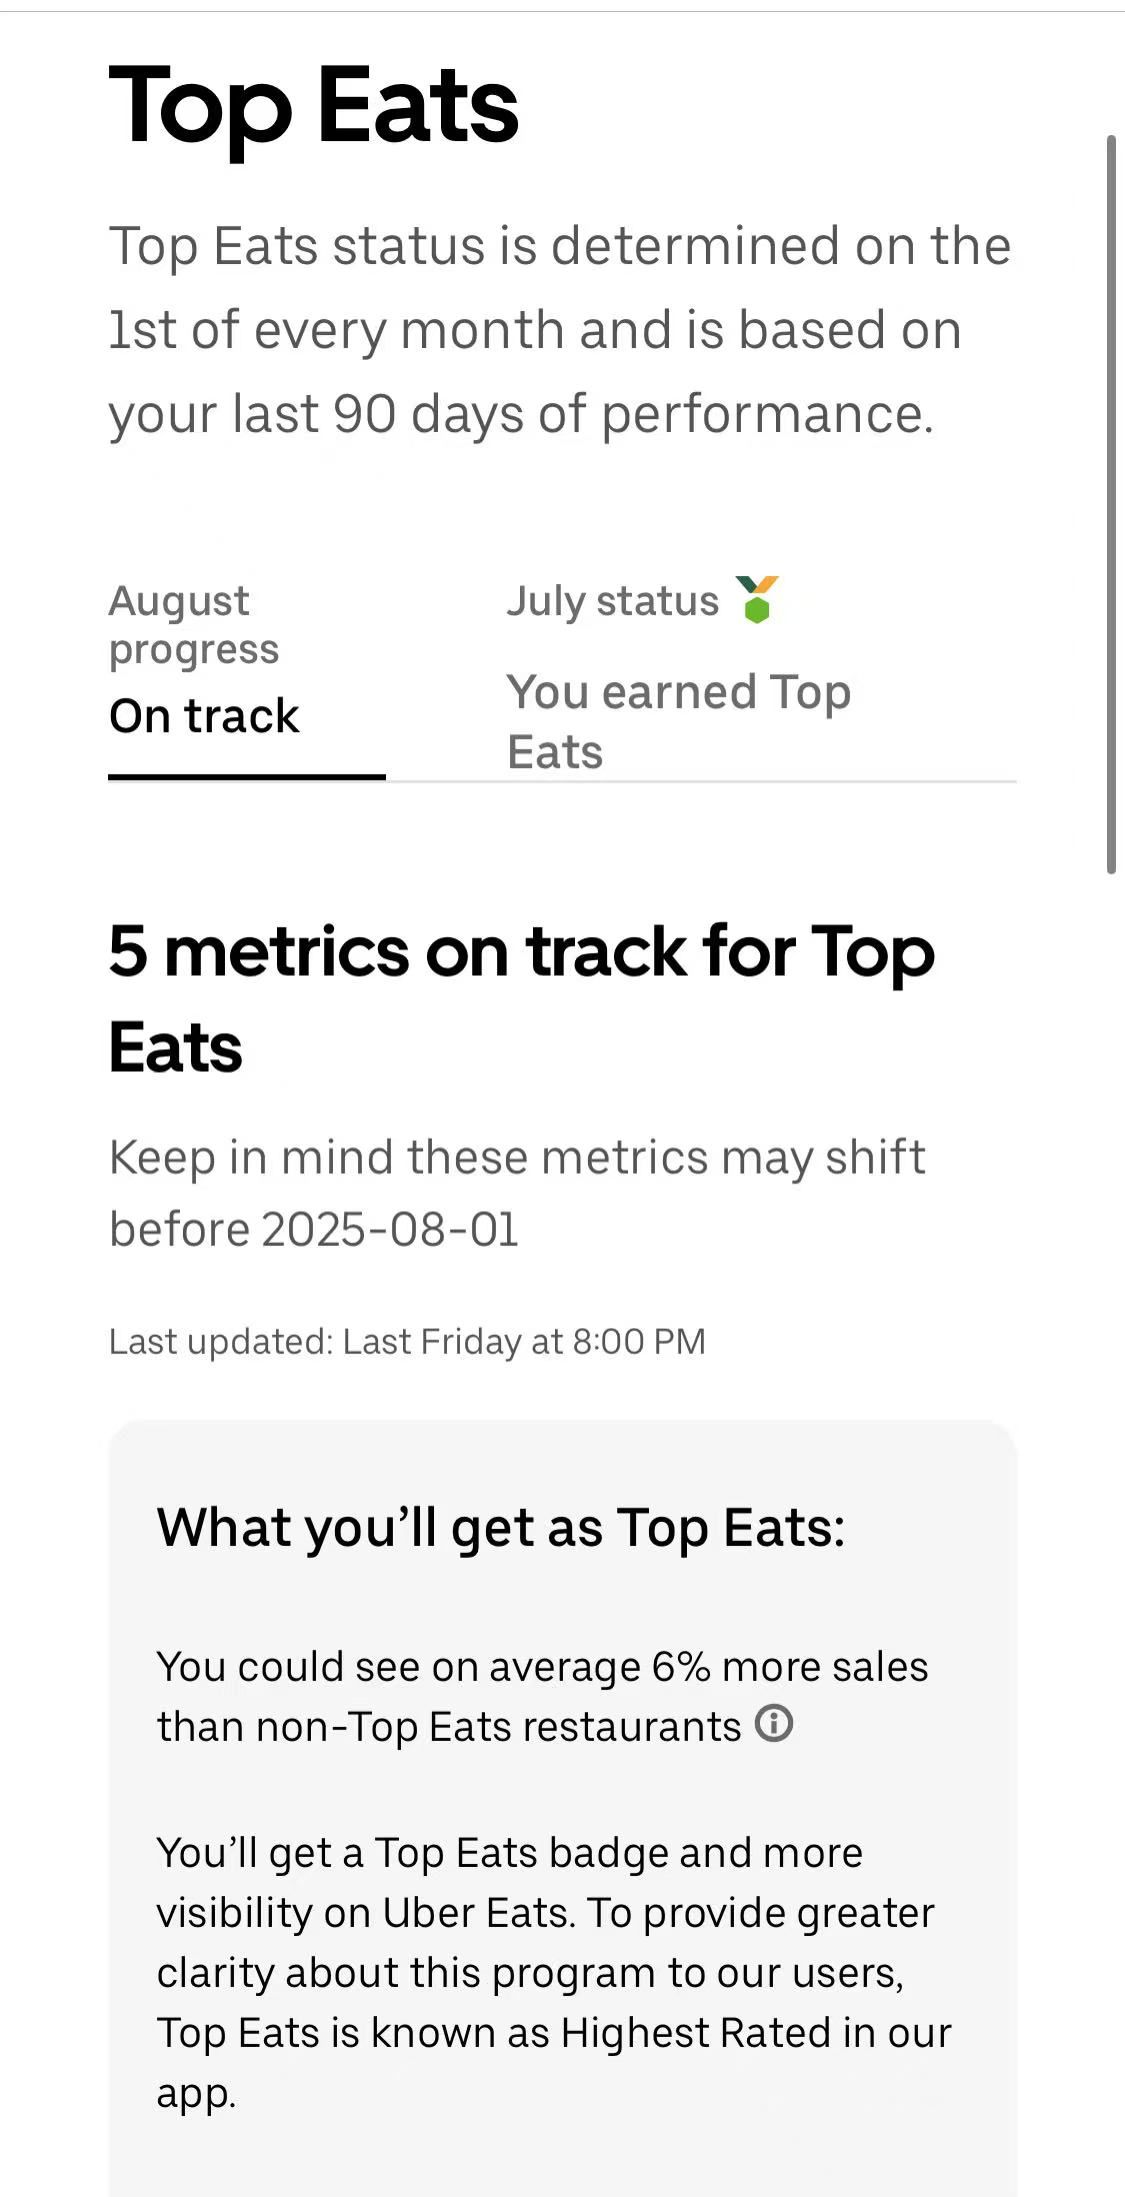The height and width of the screenshot is (2197, 1125).
Task: Click the 5 metrics on track heading
Action: (521, 998)
